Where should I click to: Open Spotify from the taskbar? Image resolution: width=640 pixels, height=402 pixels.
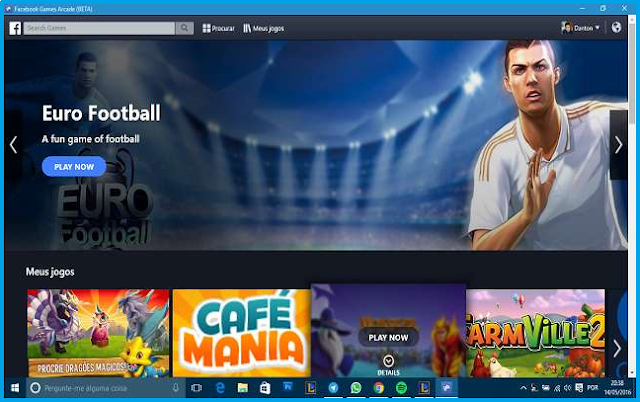[401, 388]
